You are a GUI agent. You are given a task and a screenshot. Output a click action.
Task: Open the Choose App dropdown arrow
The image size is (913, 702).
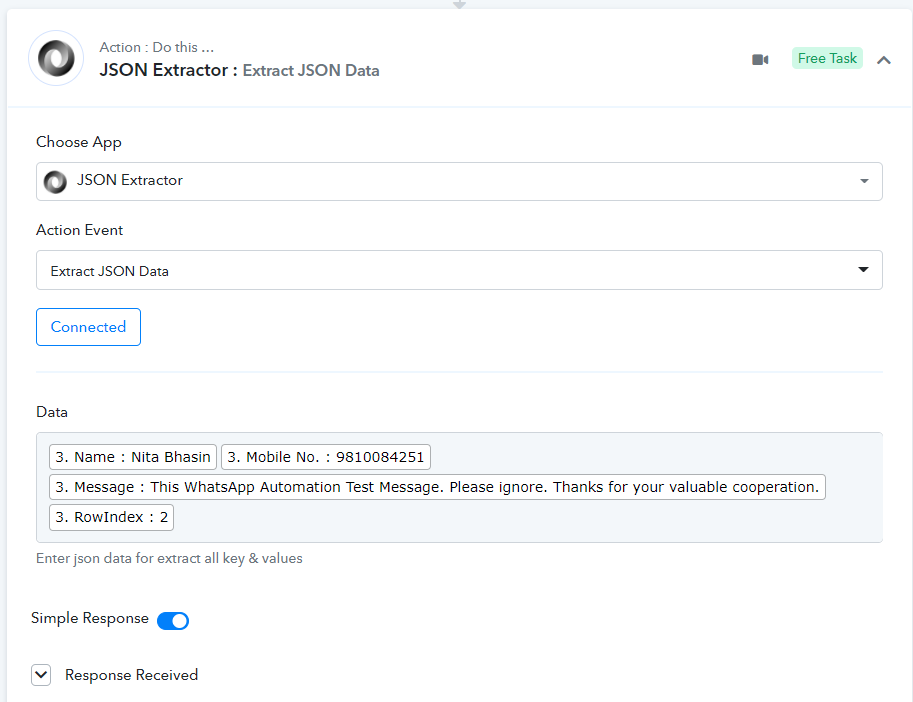pos(864,181)
